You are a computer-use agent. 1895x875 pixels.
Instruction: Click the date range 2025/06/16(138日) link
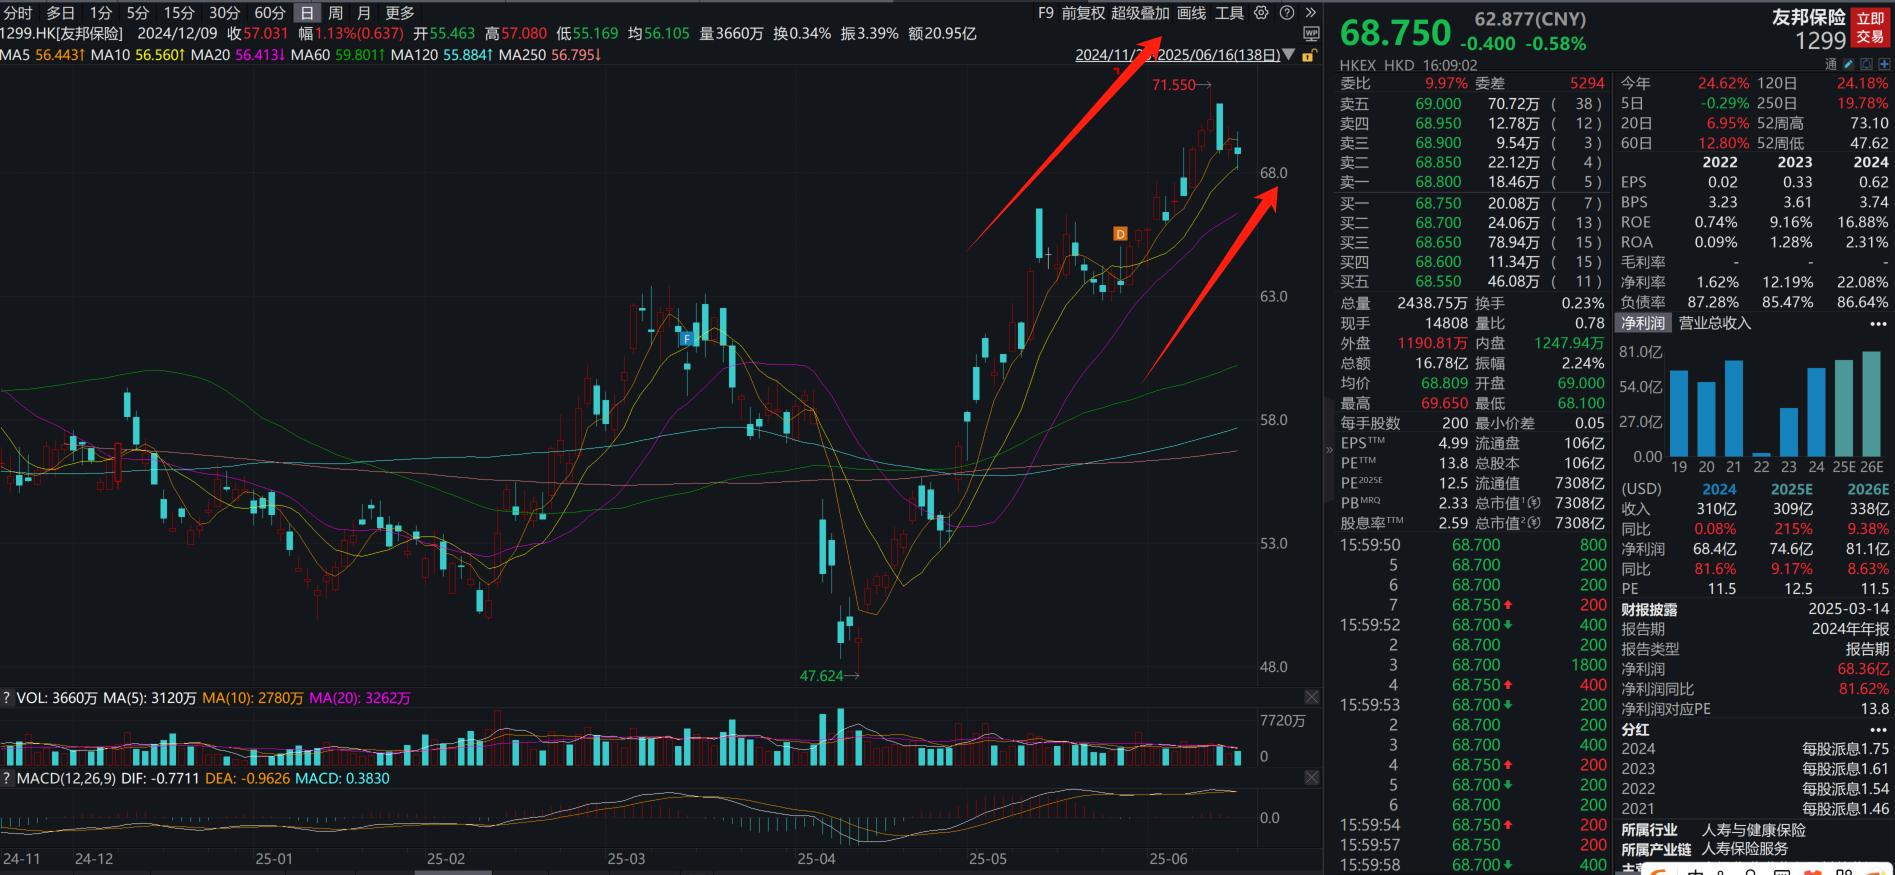point(1218,55)
